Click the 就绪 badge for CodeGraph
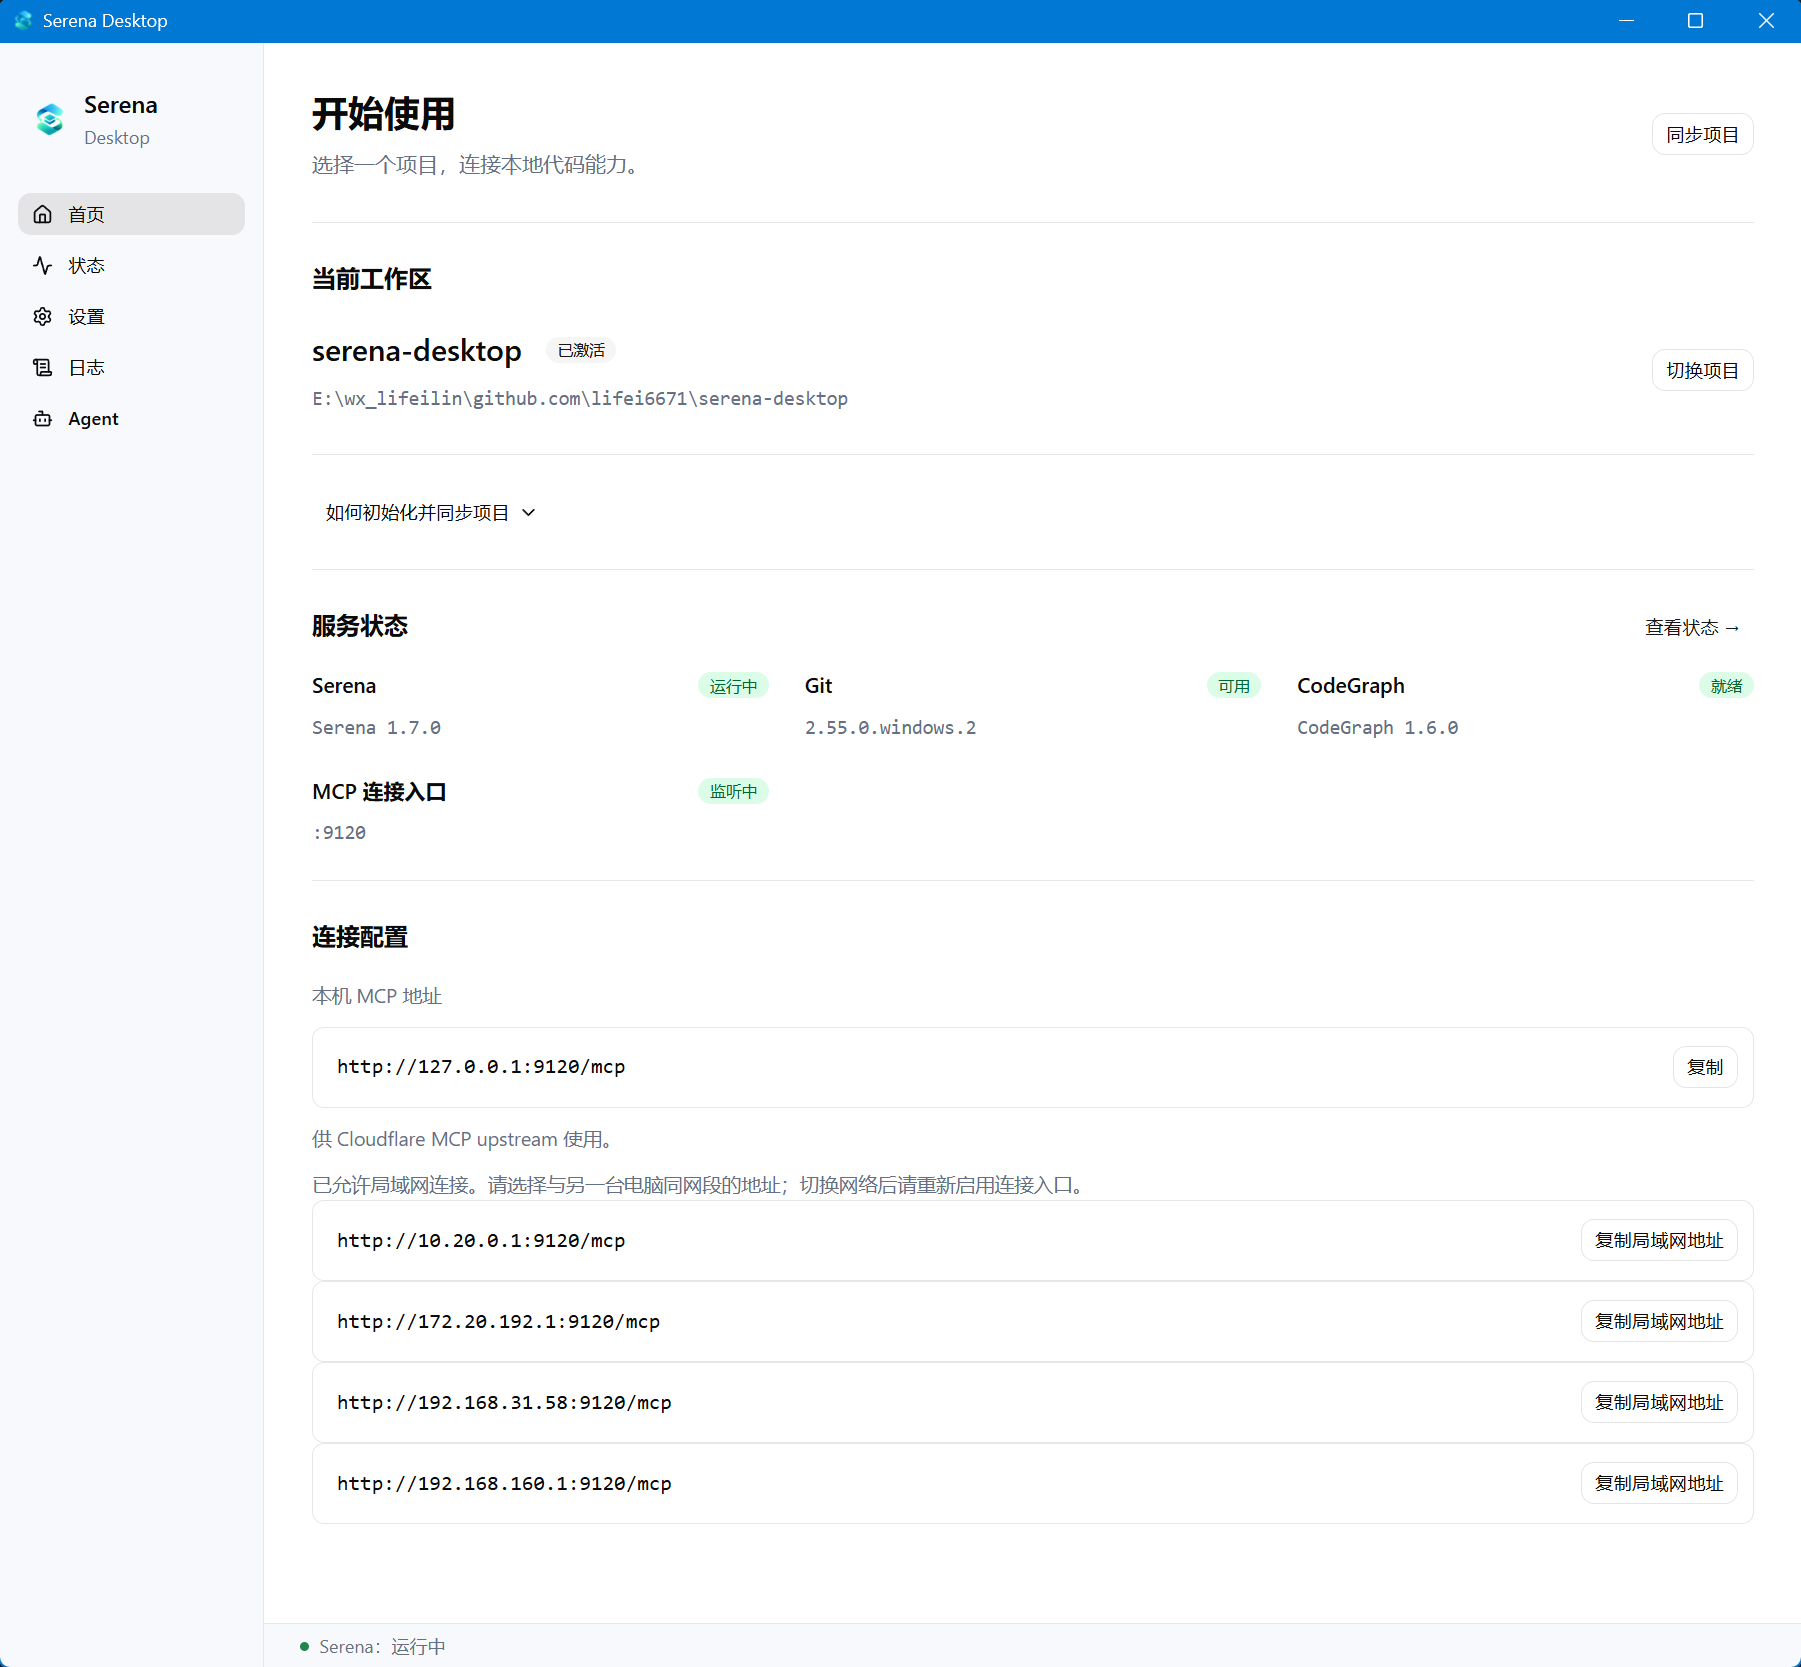The height and width of the screenshot is (1667, 1801). pos(1726,686)
